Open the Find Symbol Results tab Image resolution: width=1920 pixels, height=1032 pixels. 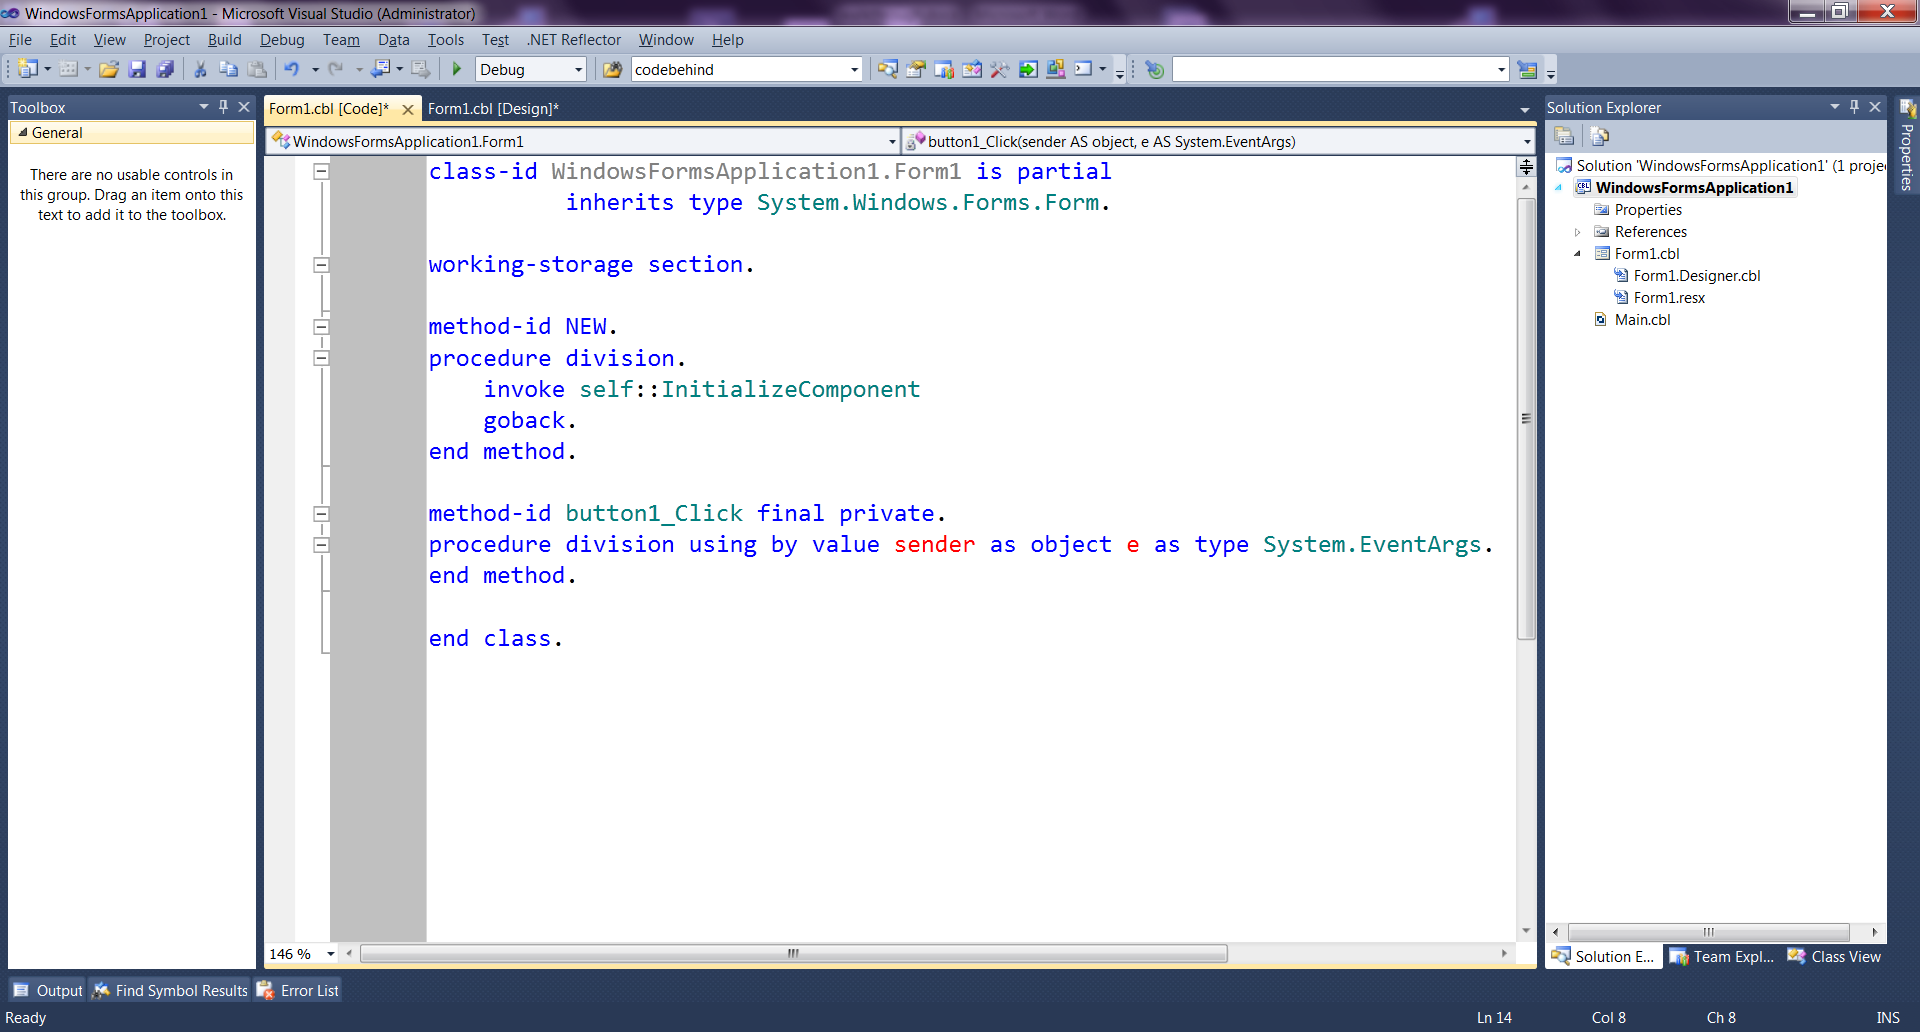(170, 990)
